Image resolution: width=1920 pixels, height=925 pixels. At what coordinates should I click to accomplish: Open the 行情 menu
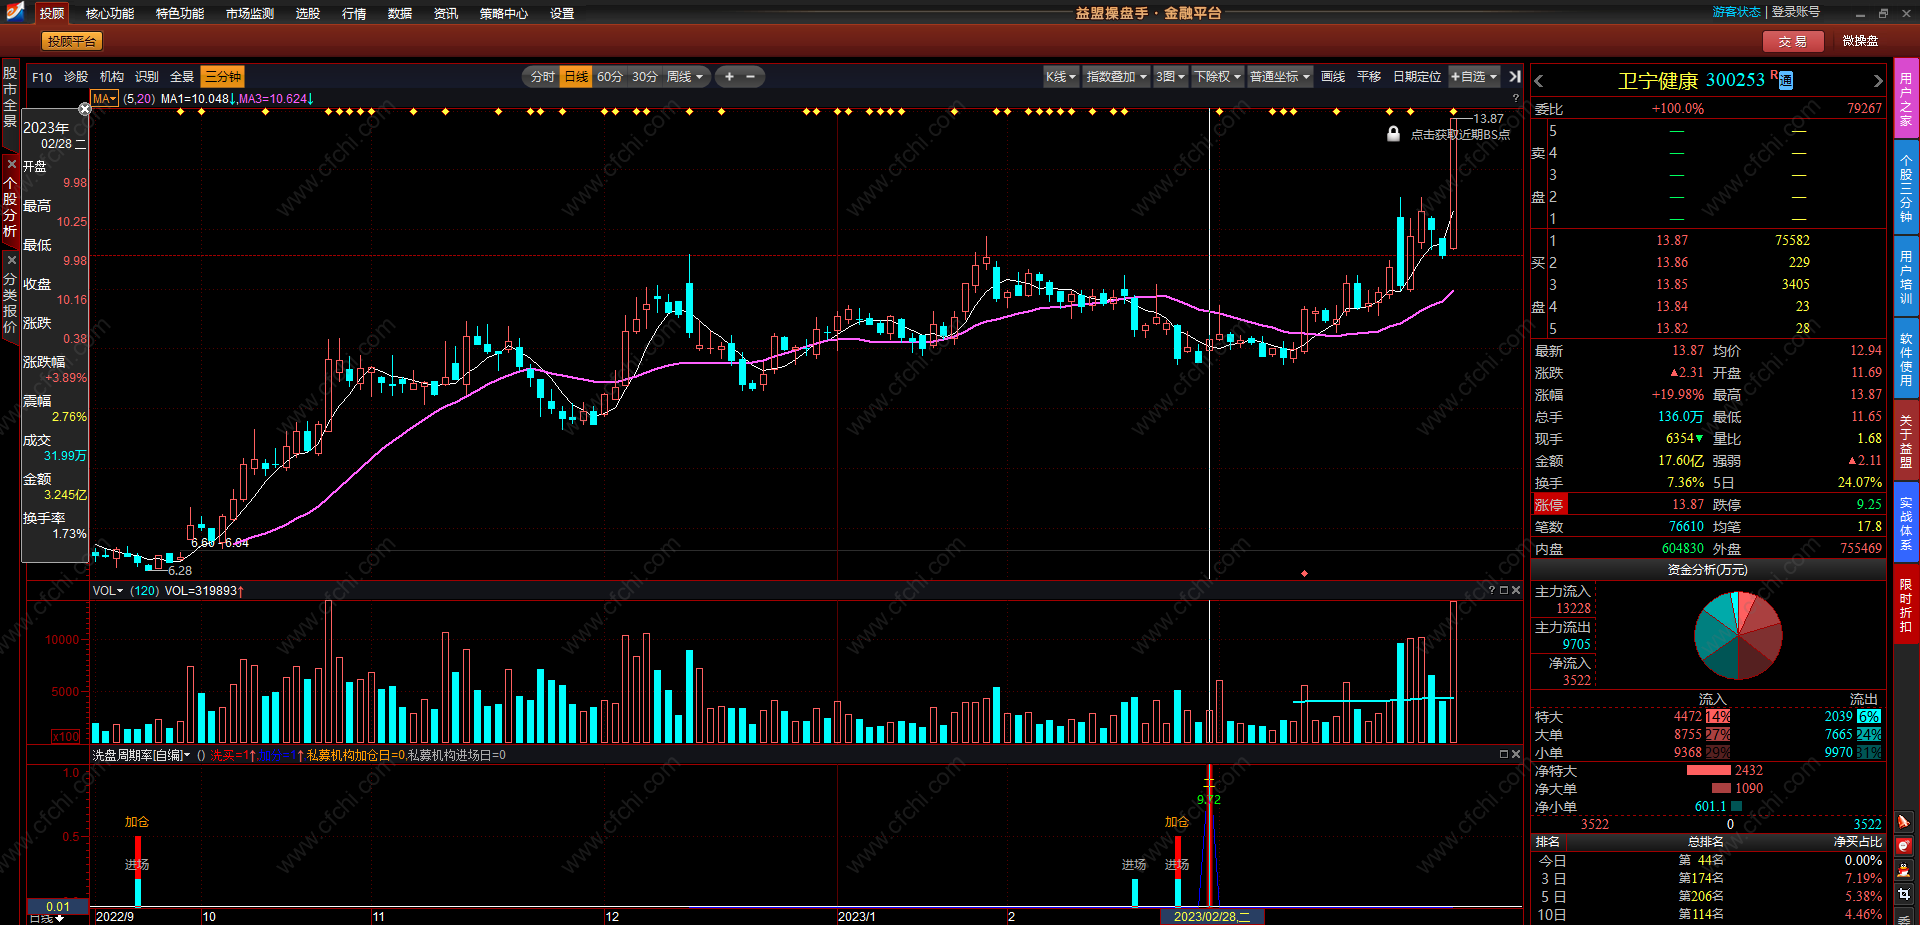[354, 14]
